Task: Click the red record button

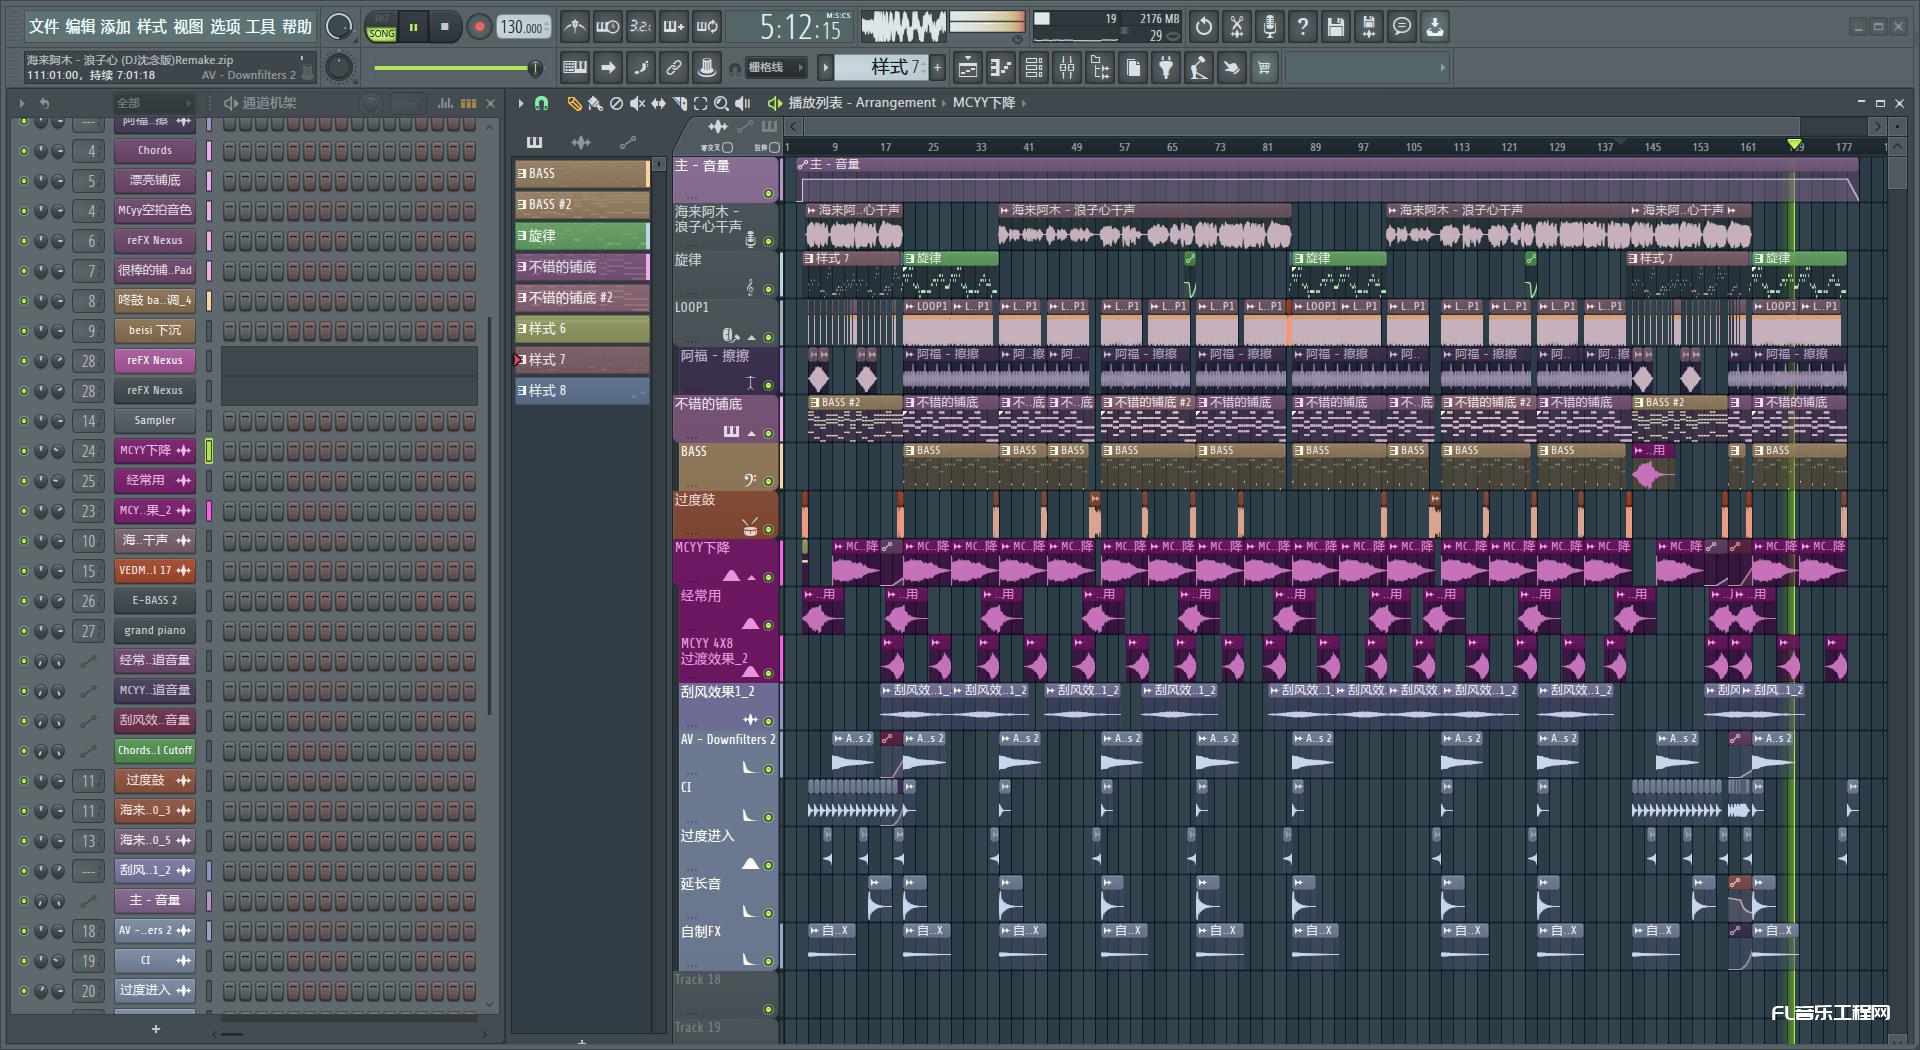Action: pyautogui.click(x=479, y=27)
